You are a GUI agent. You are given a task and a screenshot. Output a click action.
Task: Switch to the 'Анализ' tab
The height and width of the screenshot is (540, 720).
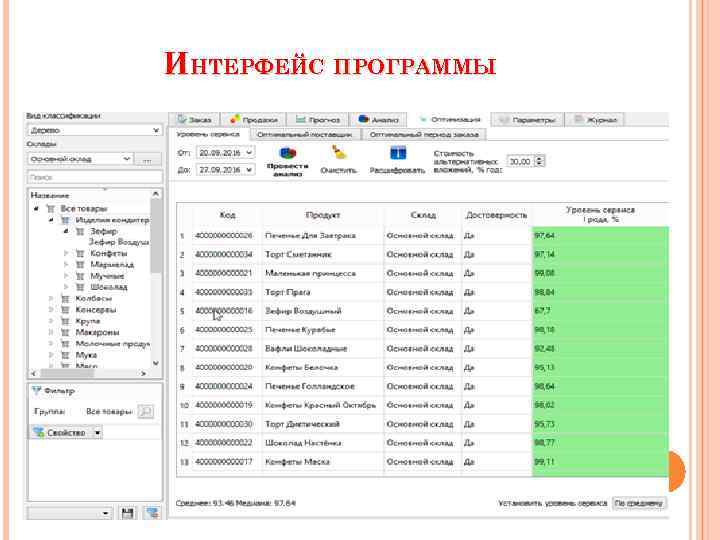377,119
